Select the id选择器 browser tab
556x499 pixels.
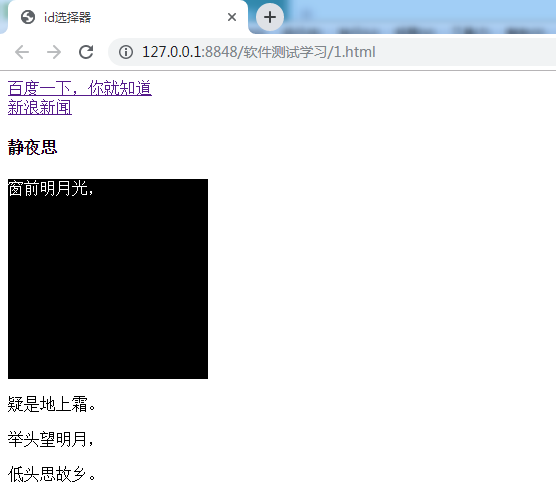click(128, 17)
